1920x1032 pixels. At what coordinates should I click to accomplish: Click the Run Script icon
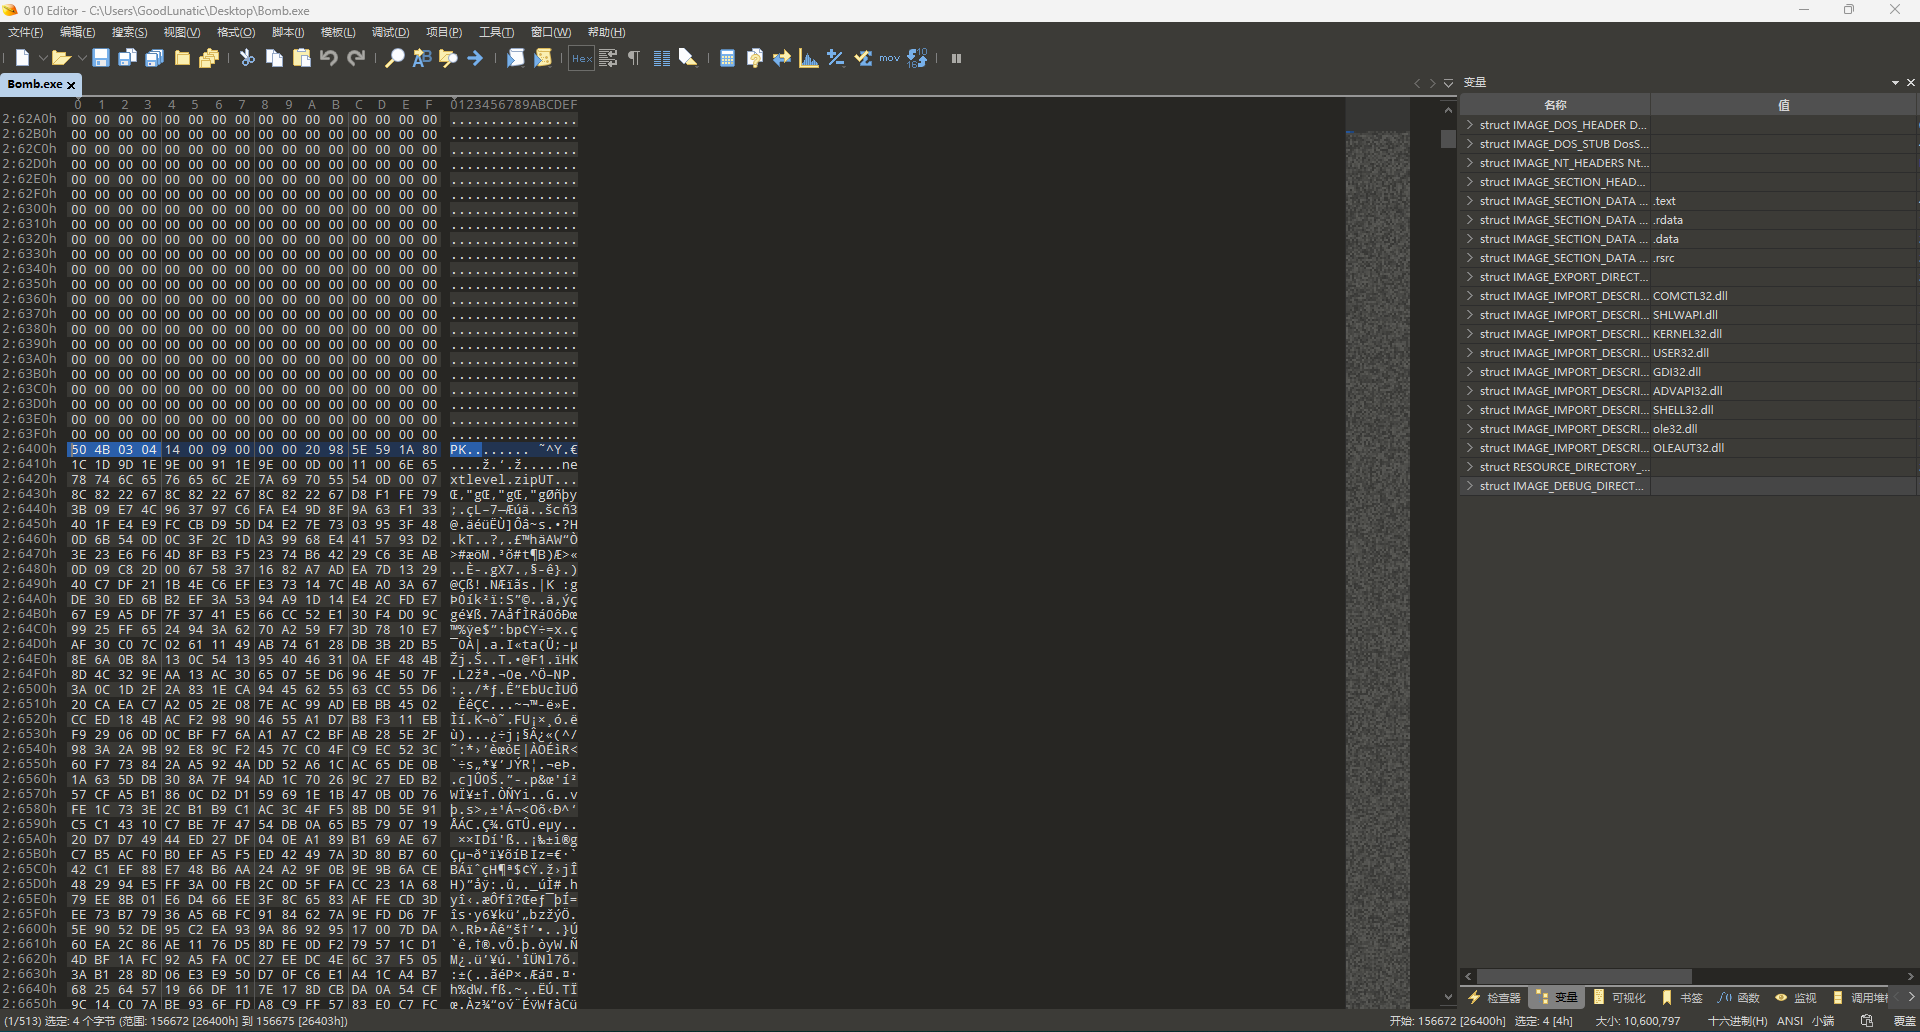[515, 58]
